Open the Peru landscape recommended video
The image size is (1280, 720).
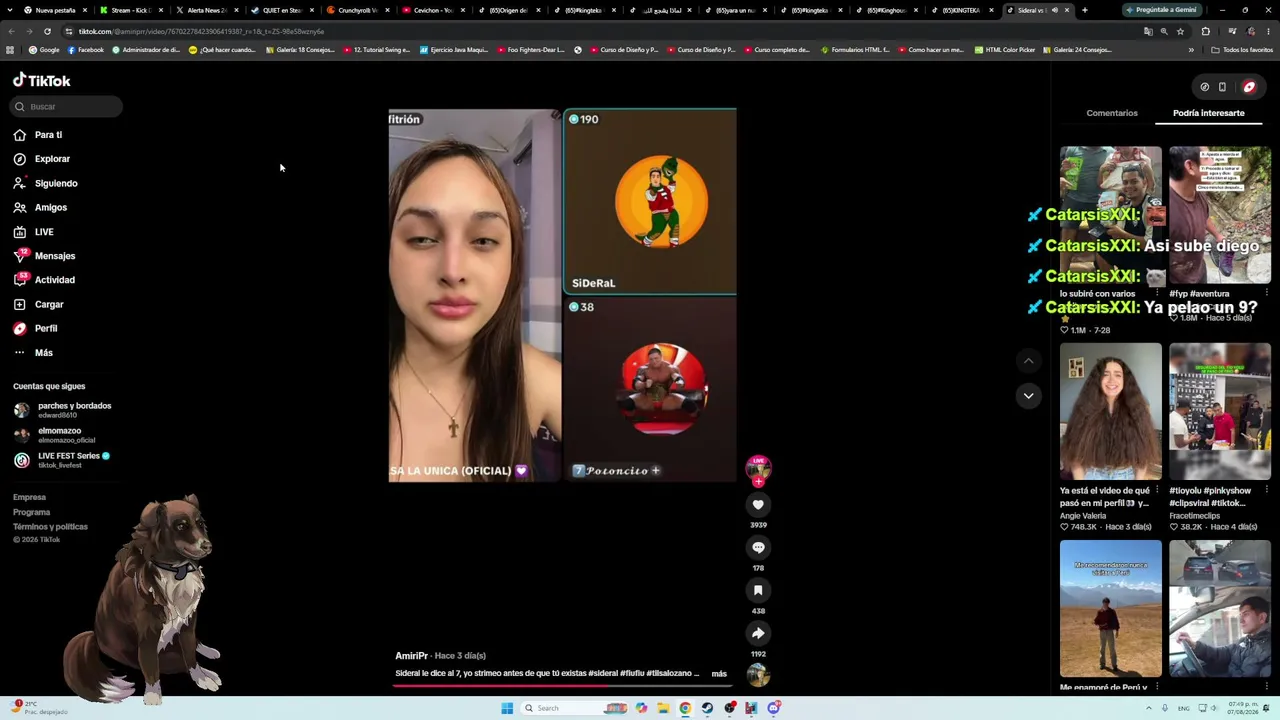[x=1111, y=609]
